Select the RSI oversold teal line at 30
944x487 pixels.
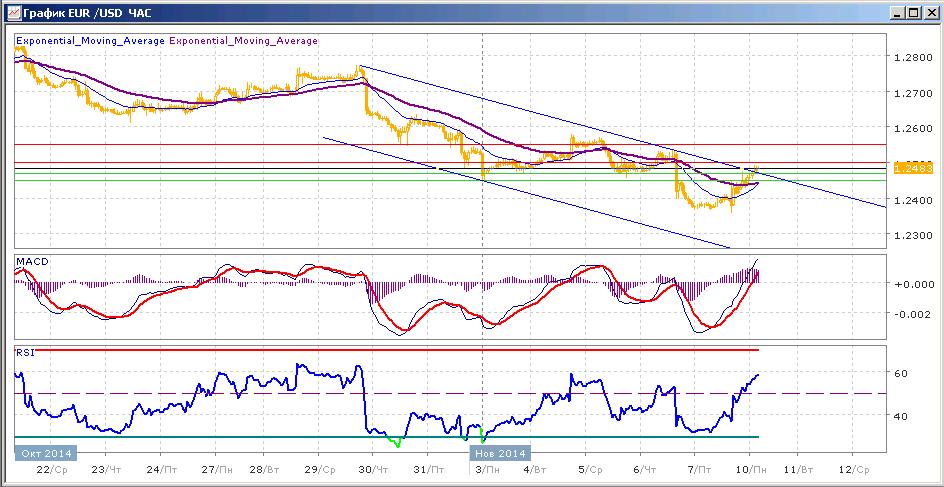[385, 436]
